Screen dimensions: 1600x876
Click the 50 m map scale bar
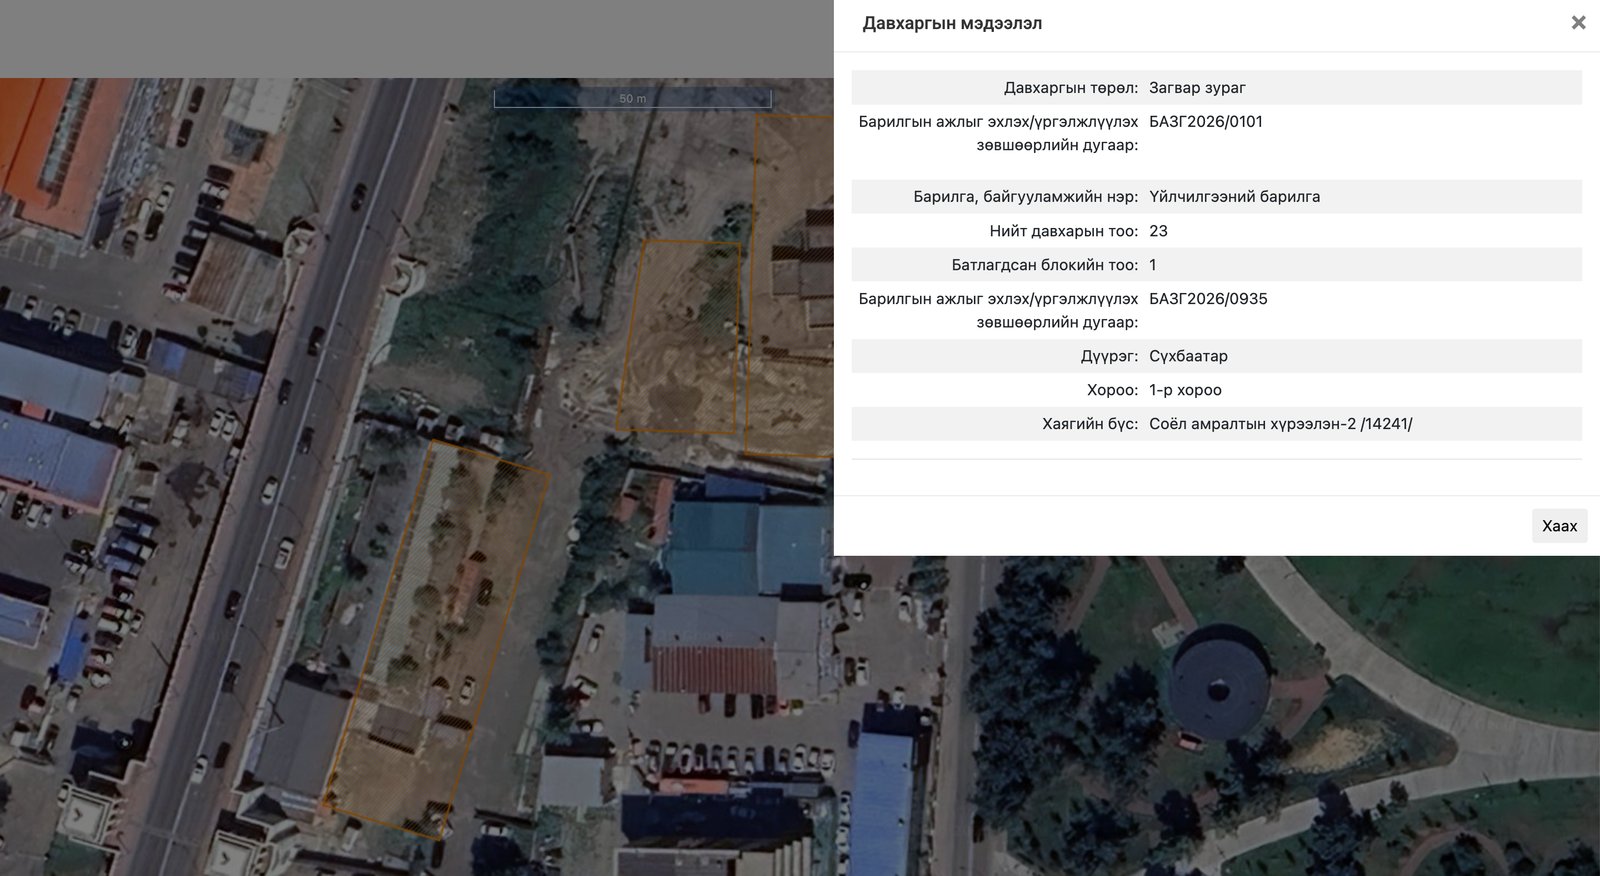pyautogui.click(x=632, y=98)
